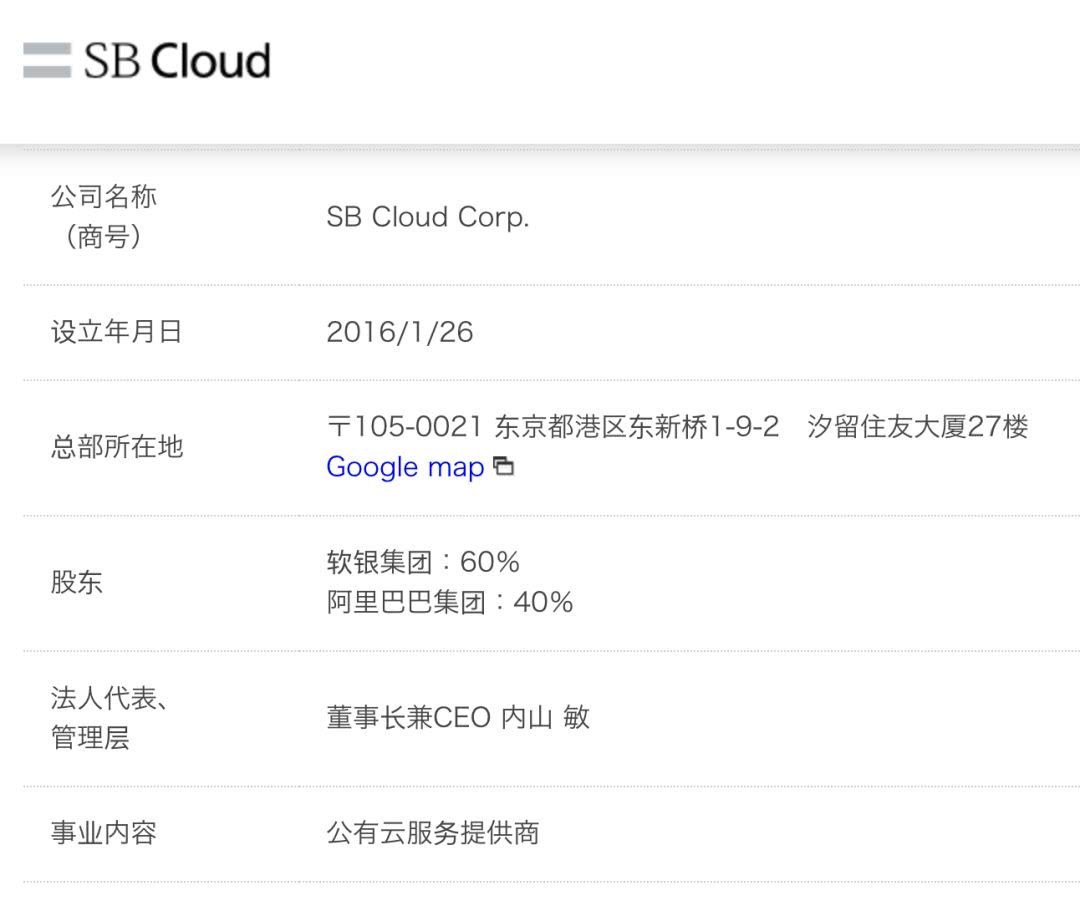
Task: Click the SB Cloud Corp. company name value
Action: tap(427, 217)
